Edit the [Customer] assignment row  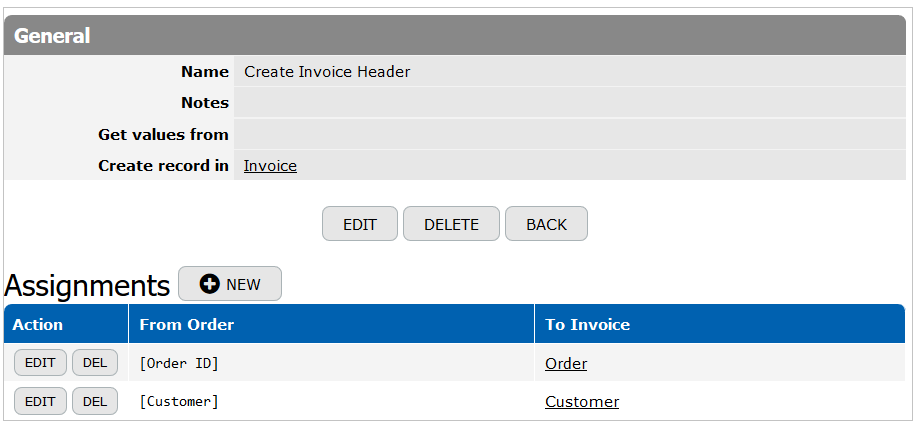click(40, 401)
